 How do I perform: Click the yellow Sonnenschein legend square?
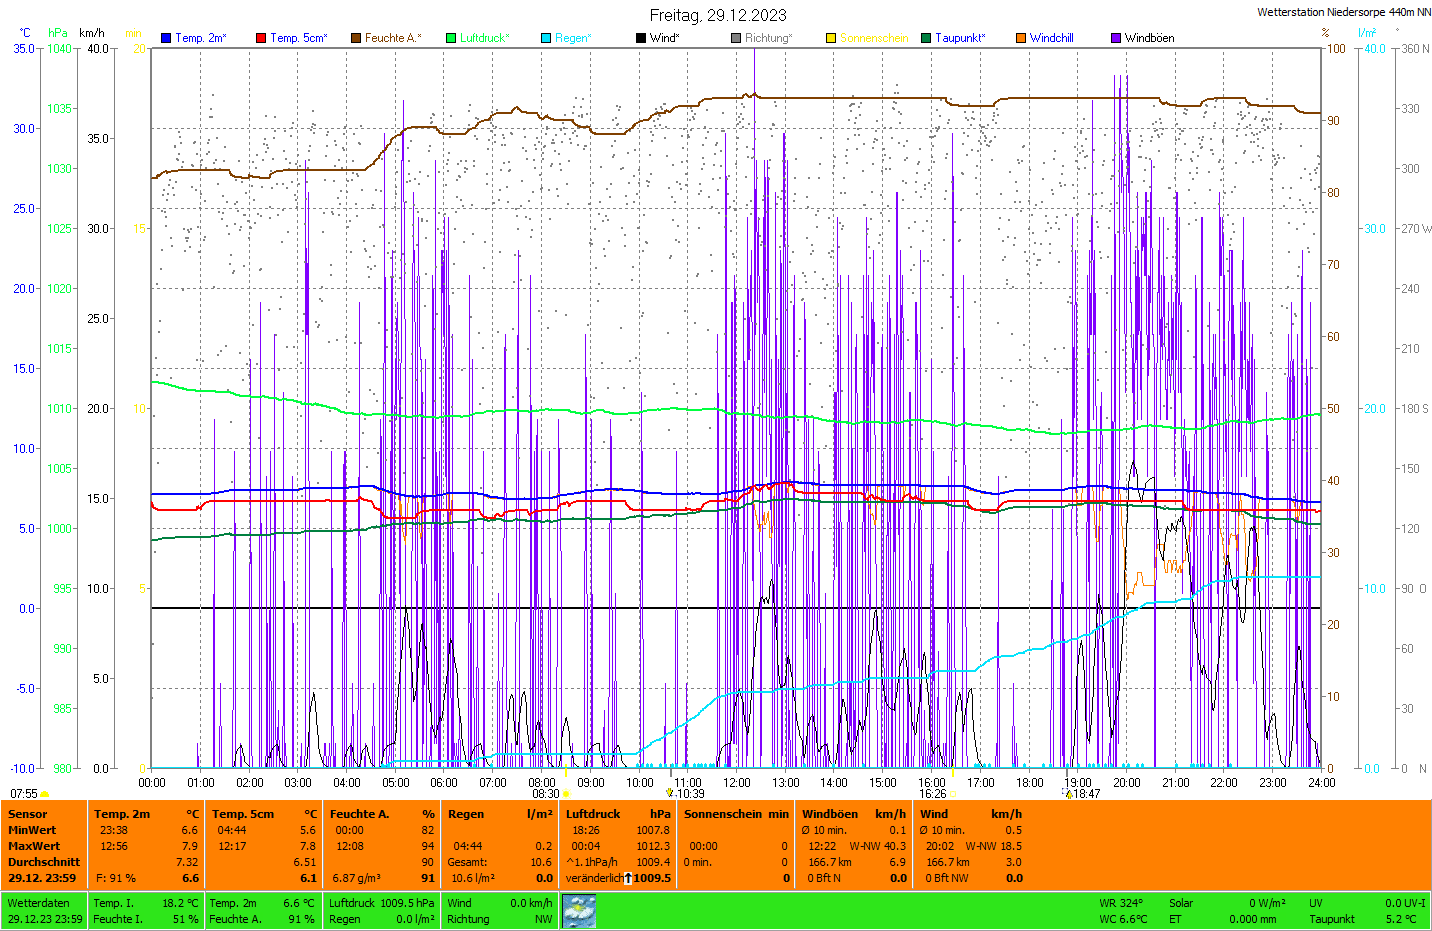pyautogui.click(x=831, y=38)
